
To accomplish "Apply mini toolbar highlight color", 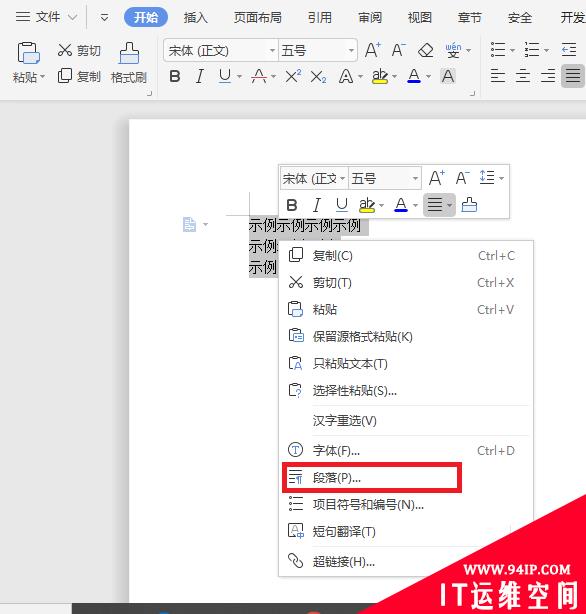I will [x=367, y=205].
